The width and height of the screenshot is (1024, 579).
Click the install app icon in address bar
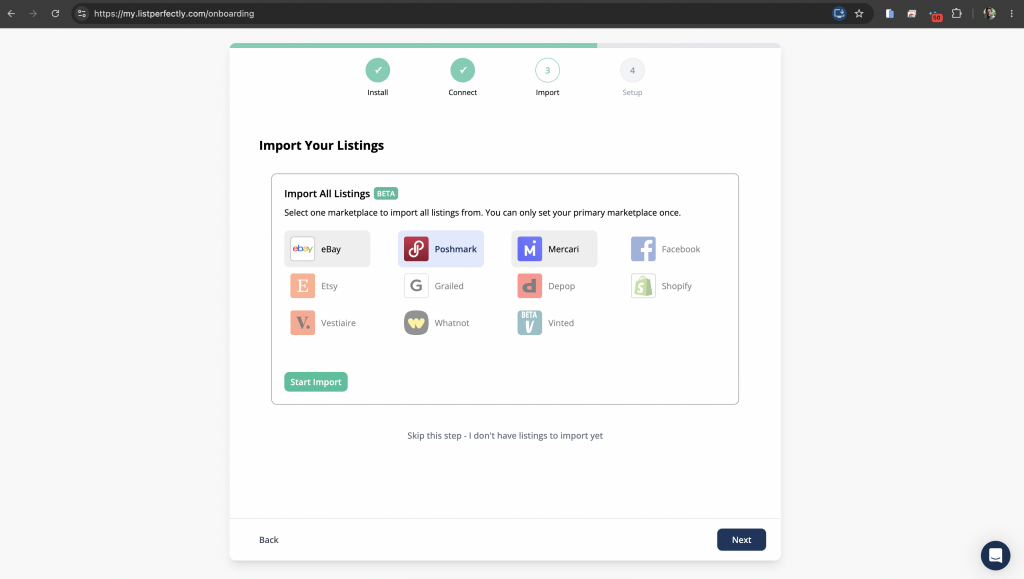pyautogui.click(x=839, y=13)
